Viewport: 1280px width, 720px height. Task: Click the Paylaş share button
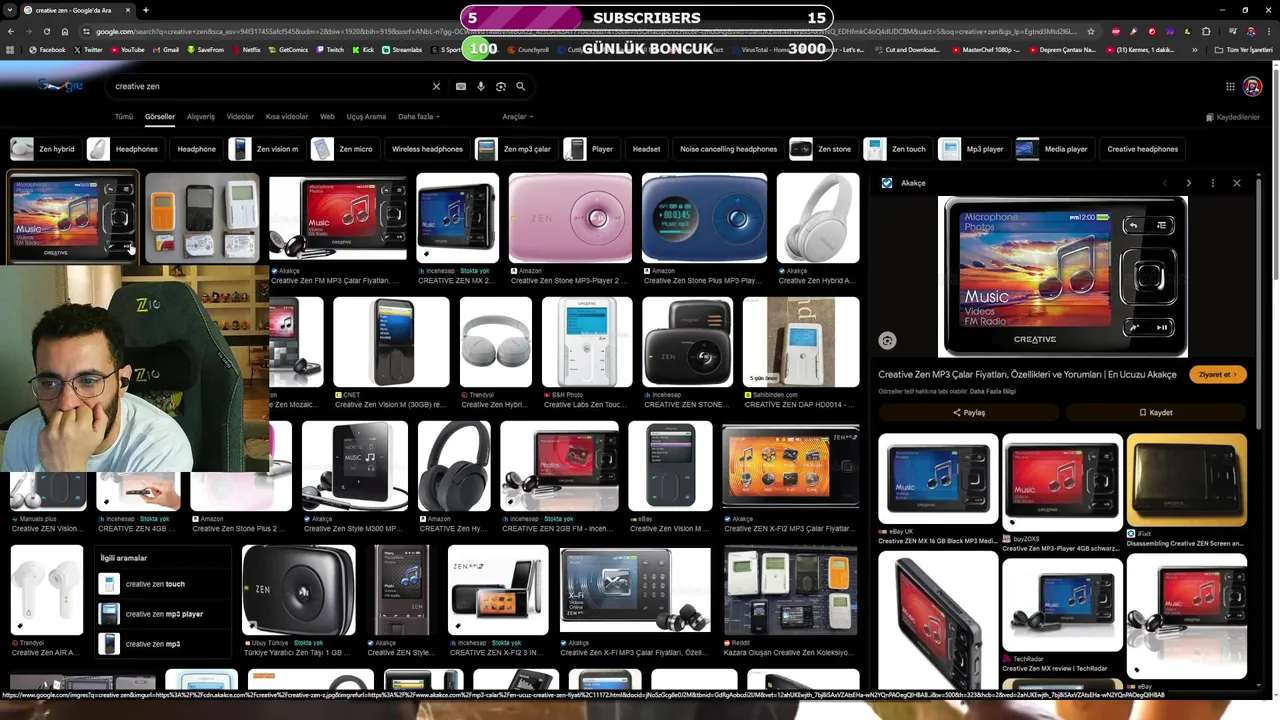(969, 412)
